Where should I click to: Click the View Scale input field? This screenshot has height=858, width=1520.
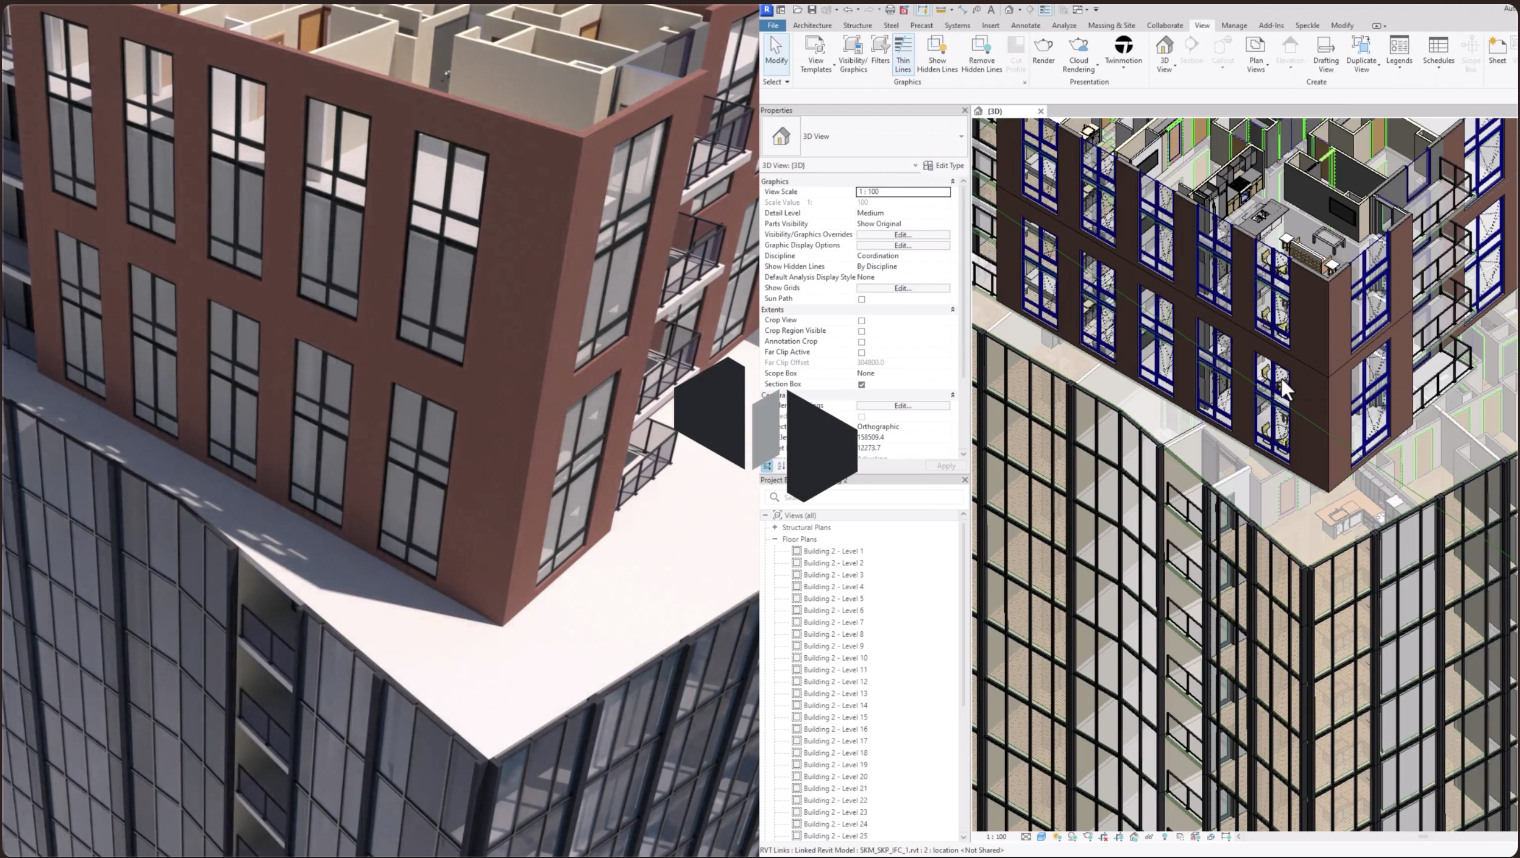[x=902, y=192]
